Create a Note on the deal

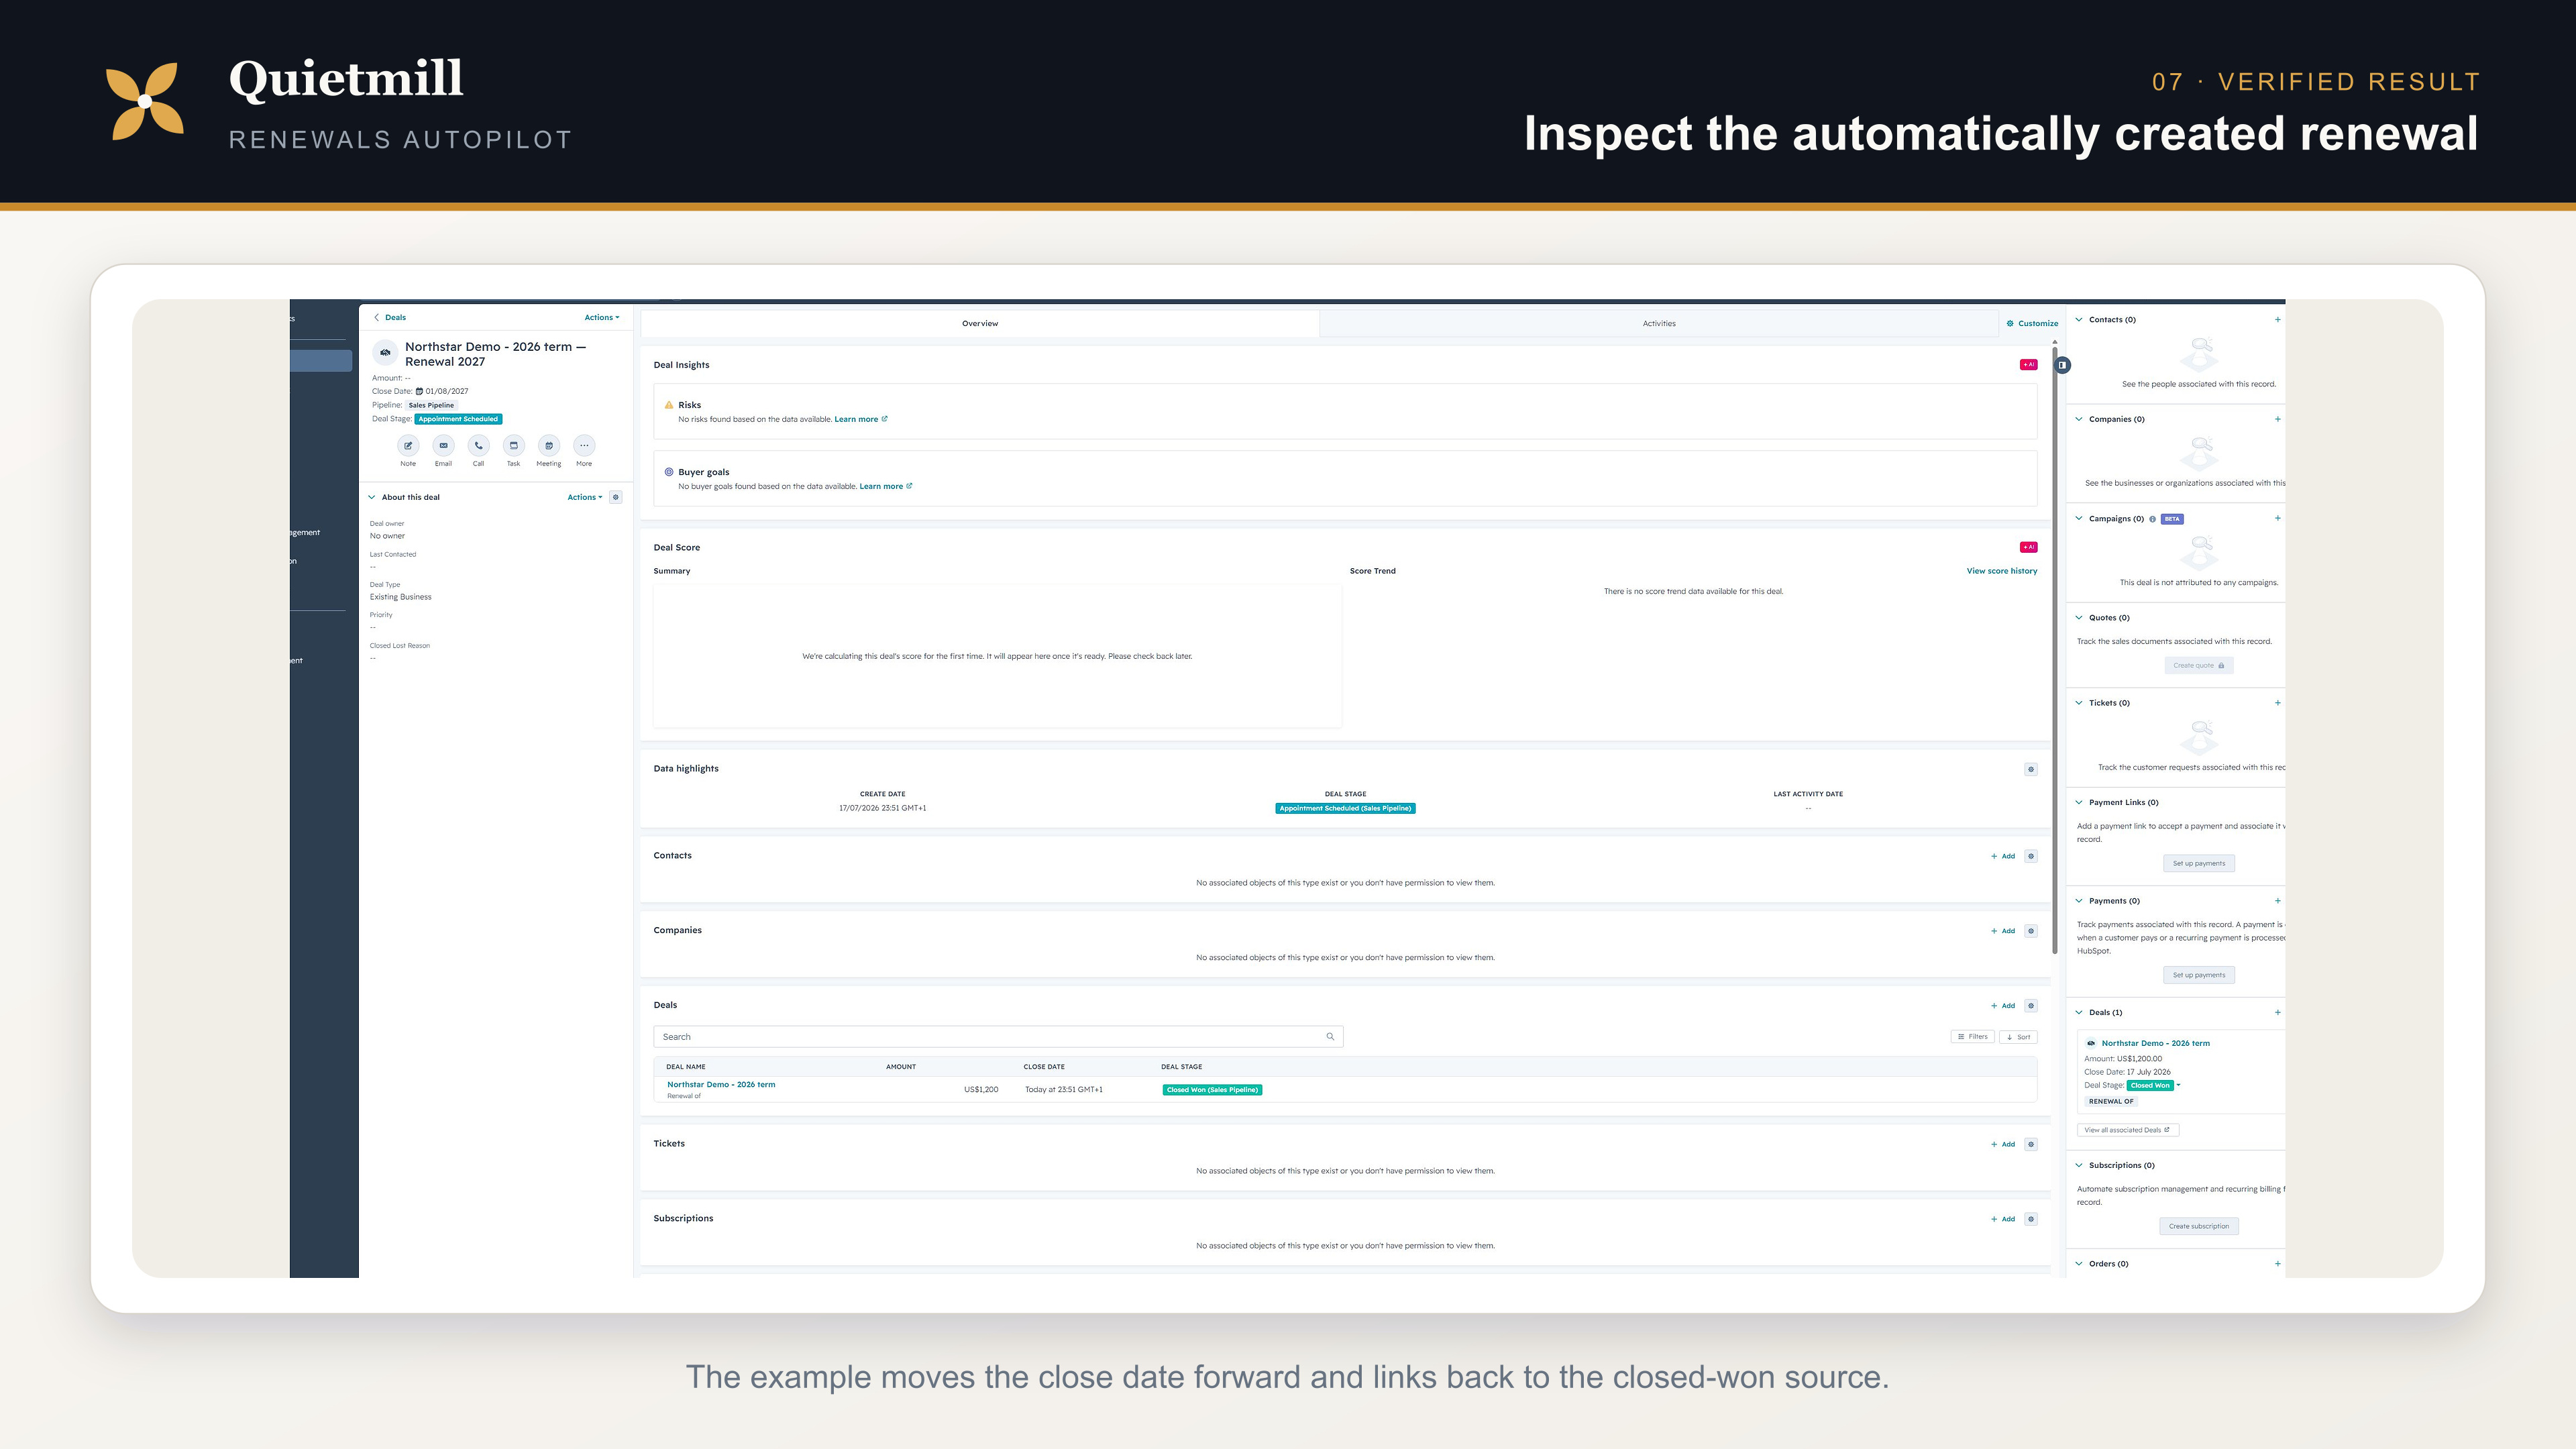408,445
